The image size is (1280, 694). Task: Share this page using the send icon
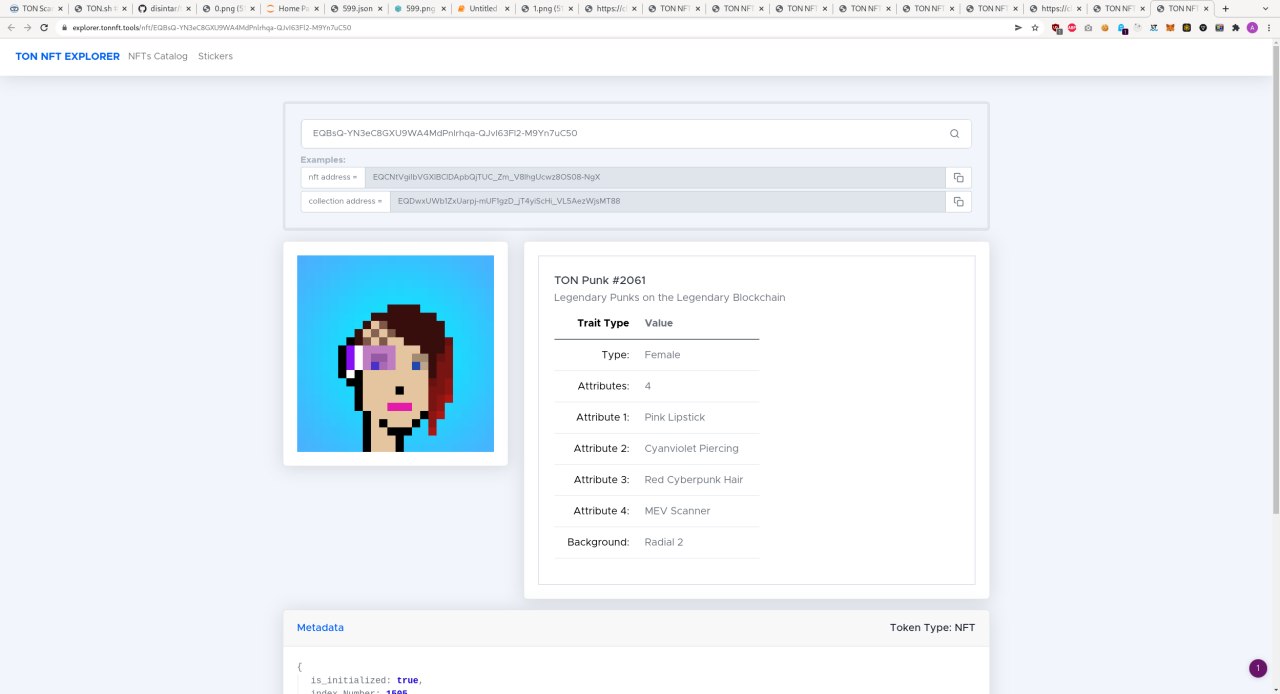[x=1019, y=27]
